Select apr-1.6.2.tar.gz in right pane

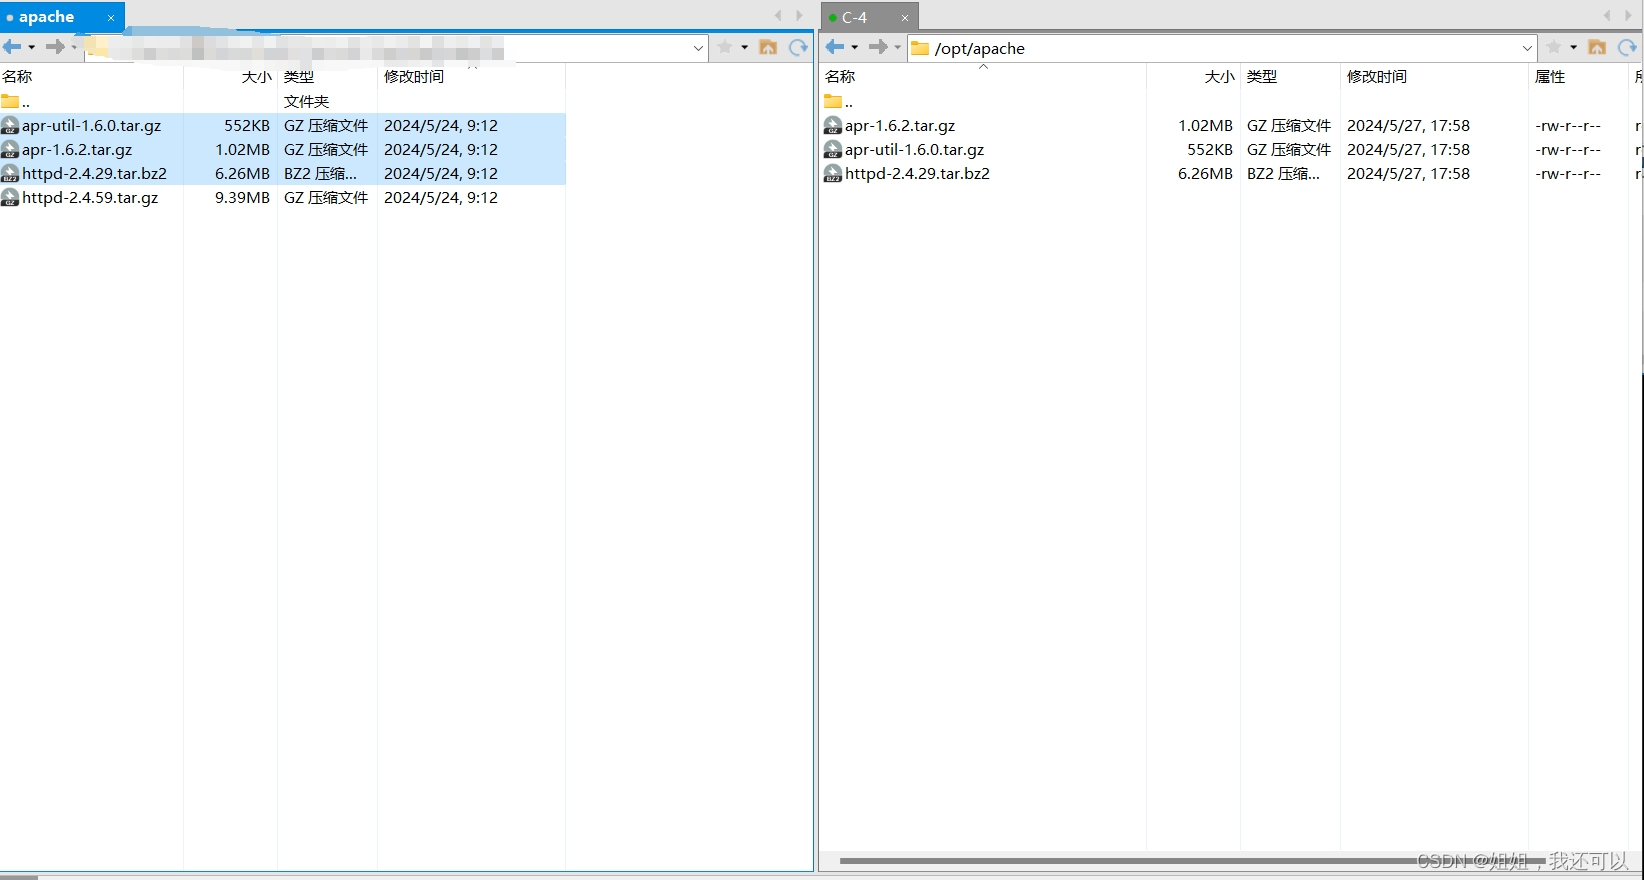[x=900, y=125]
